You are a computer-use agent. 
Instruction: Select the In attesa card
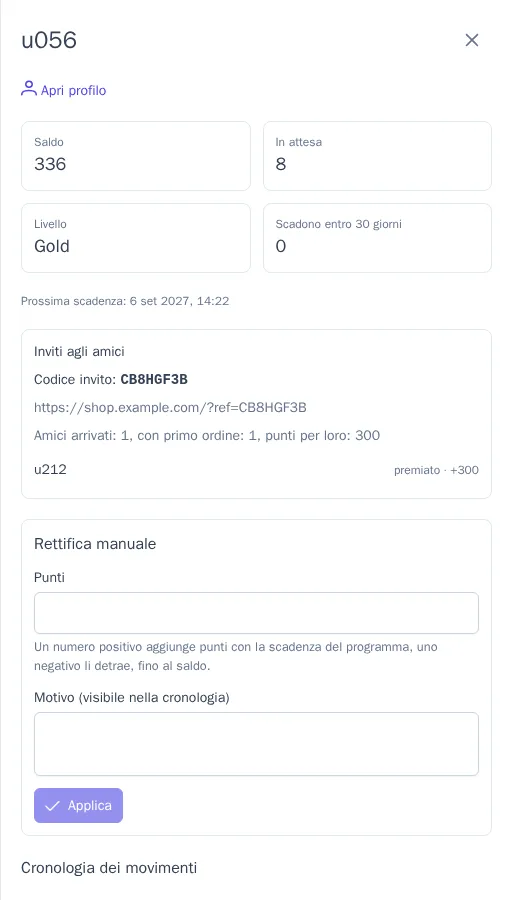pyautogui.click(x=377, y=156)
